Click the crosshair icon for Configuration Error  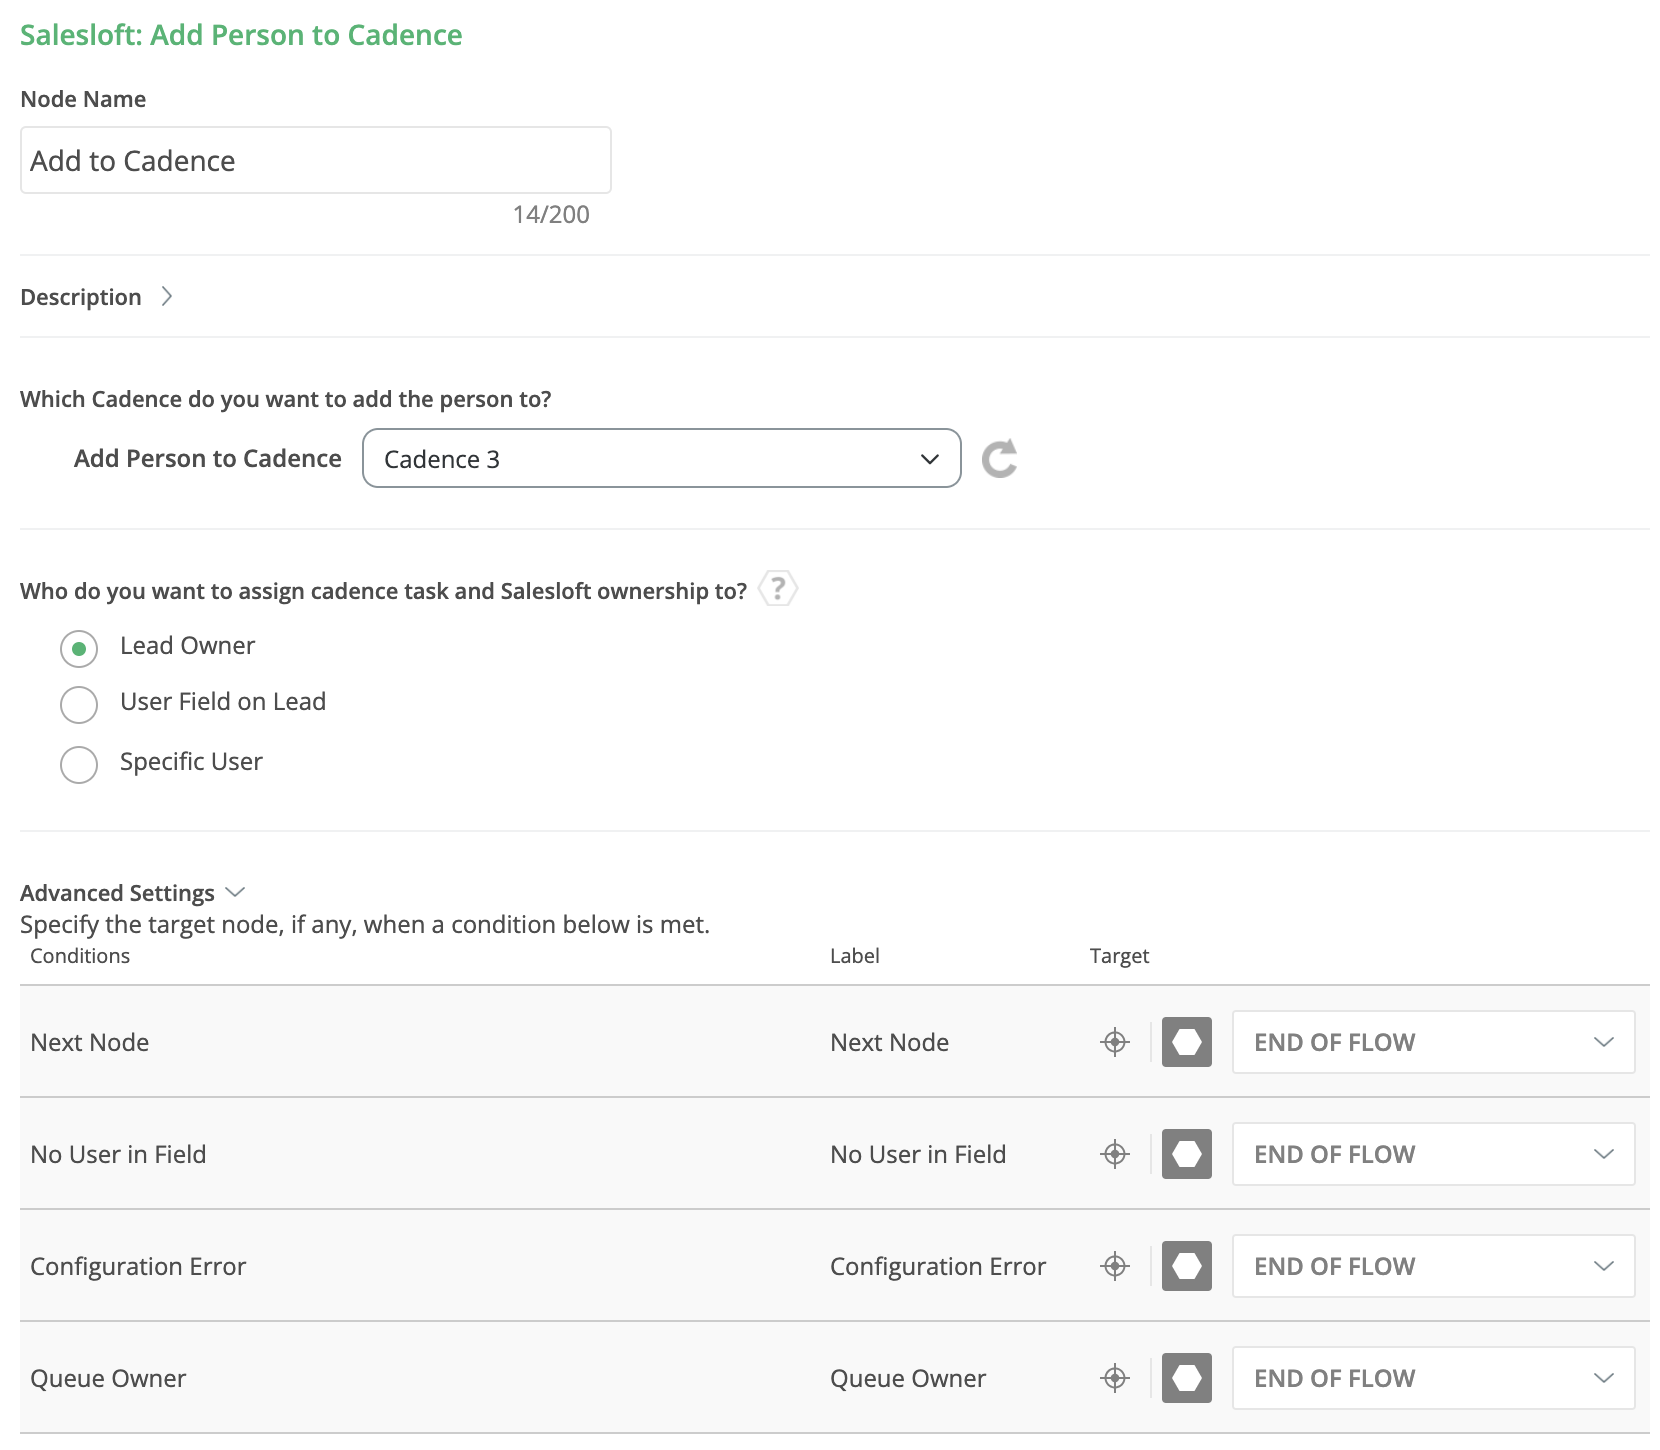[x=1115, y=1266]
